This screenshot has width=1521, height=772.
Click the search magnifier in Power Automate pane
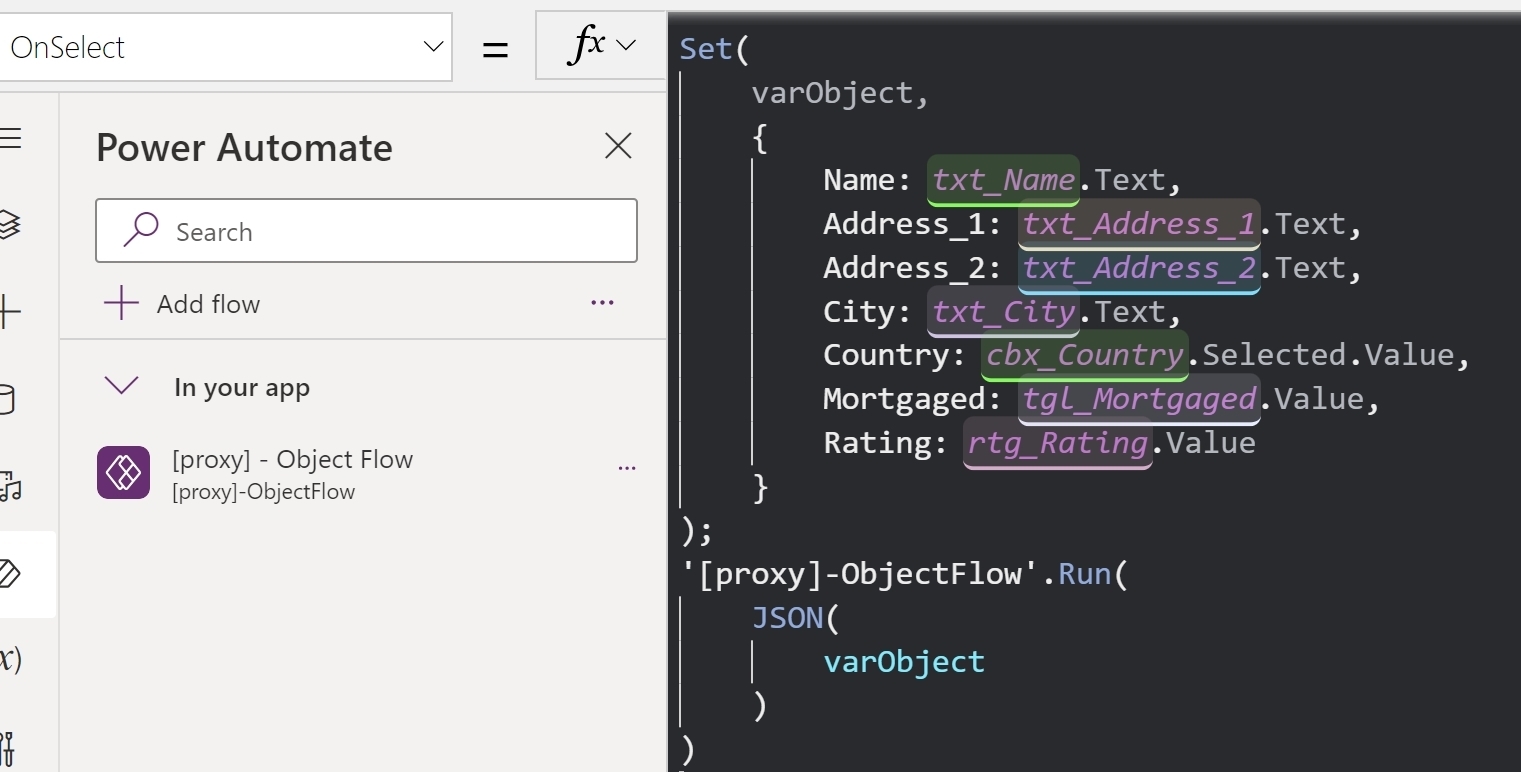pyautogui.click(x=141, y=231)
